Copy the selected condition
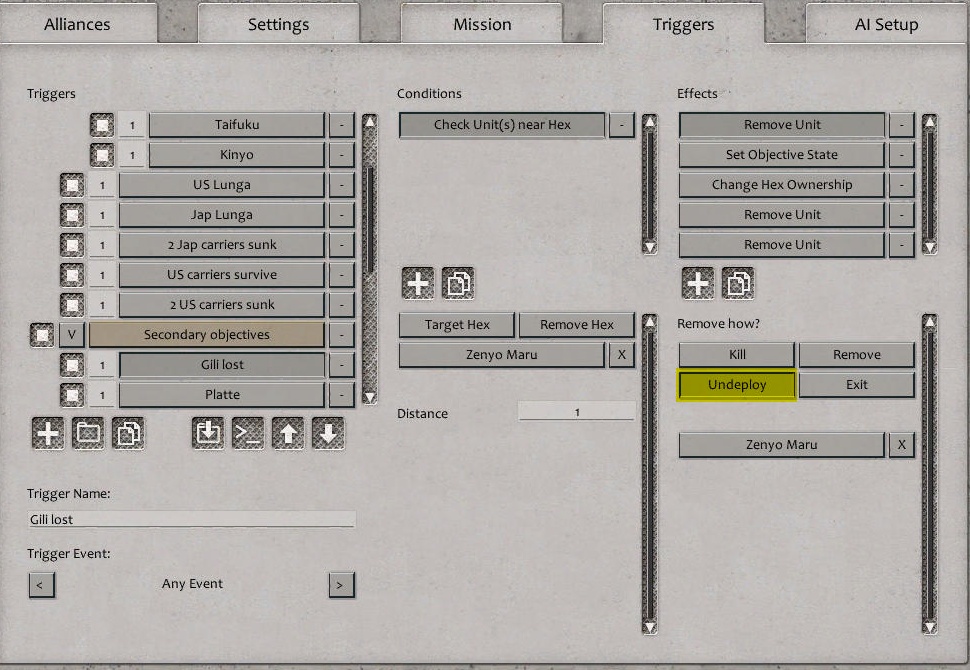This screenshot has width=970, height=670. [x=458, y=283]
